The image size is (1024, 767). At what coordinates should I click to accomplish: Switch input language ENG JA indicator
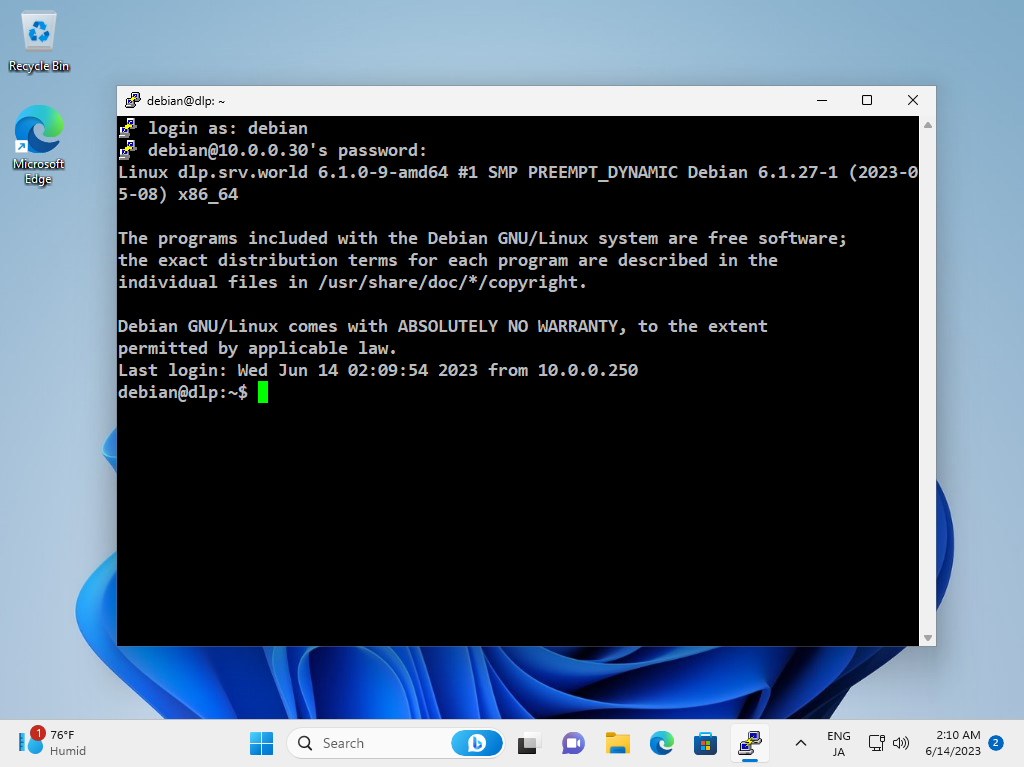[839, 743]
